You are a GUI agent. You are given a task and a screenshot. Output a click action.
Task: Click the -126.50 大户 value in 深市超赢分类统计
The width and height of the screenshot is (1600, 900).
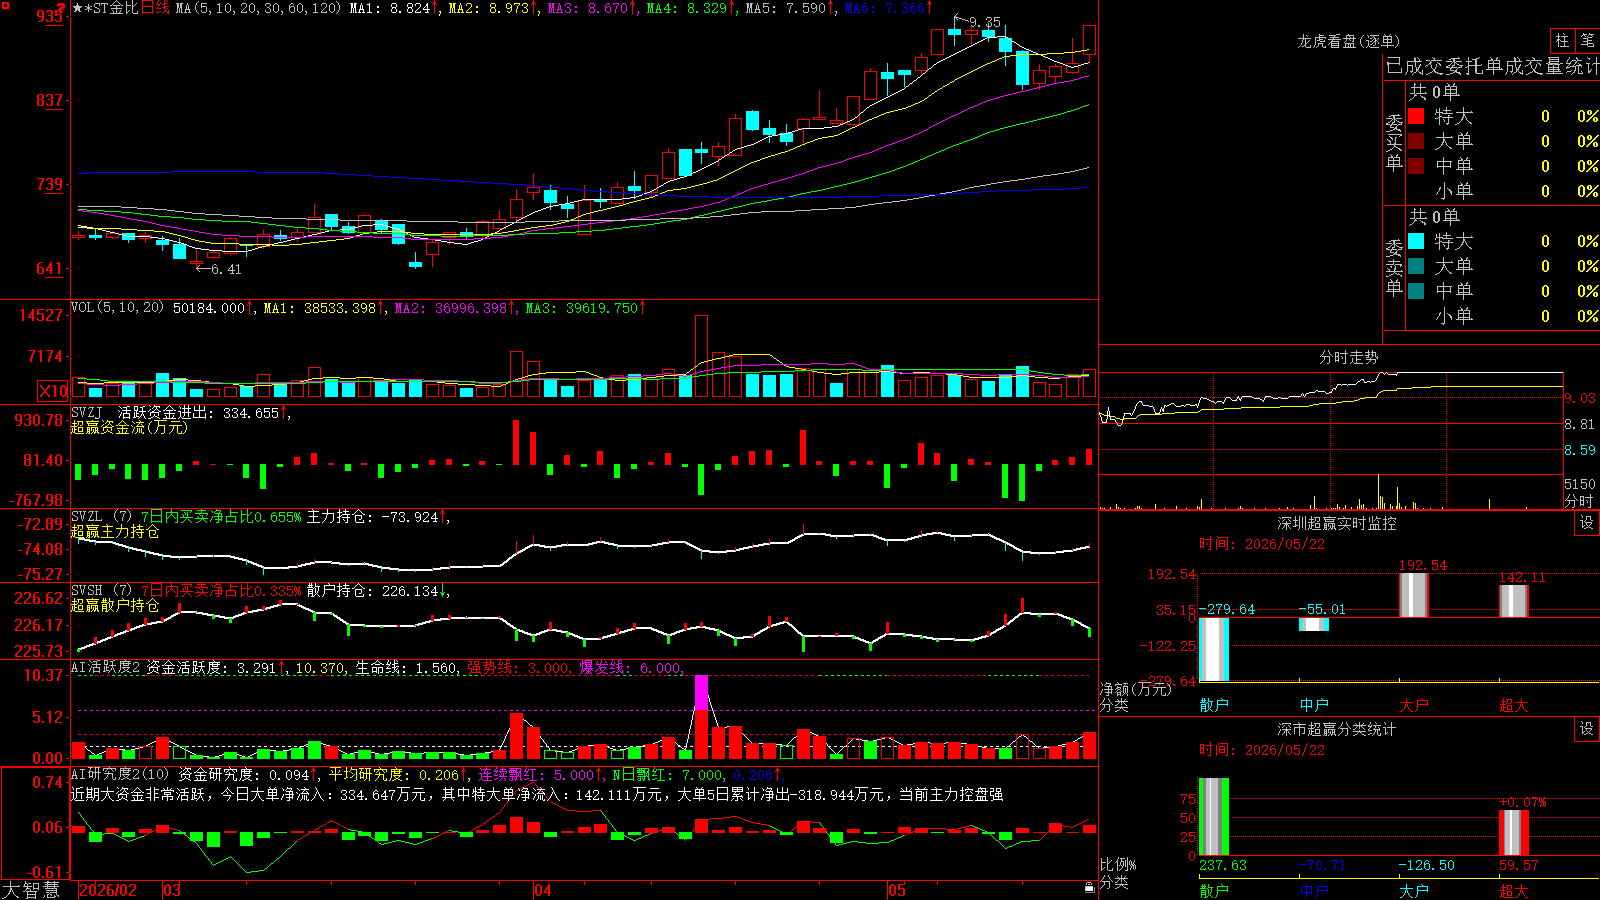click(1426, 865)
